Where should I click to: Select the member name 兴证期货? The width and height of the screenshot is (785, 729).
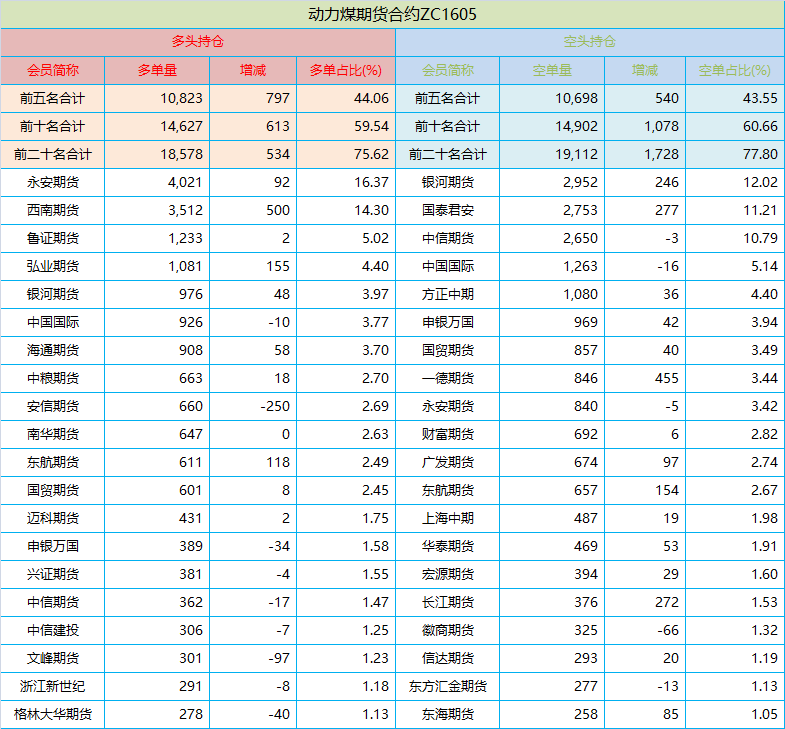pos(53,575)
